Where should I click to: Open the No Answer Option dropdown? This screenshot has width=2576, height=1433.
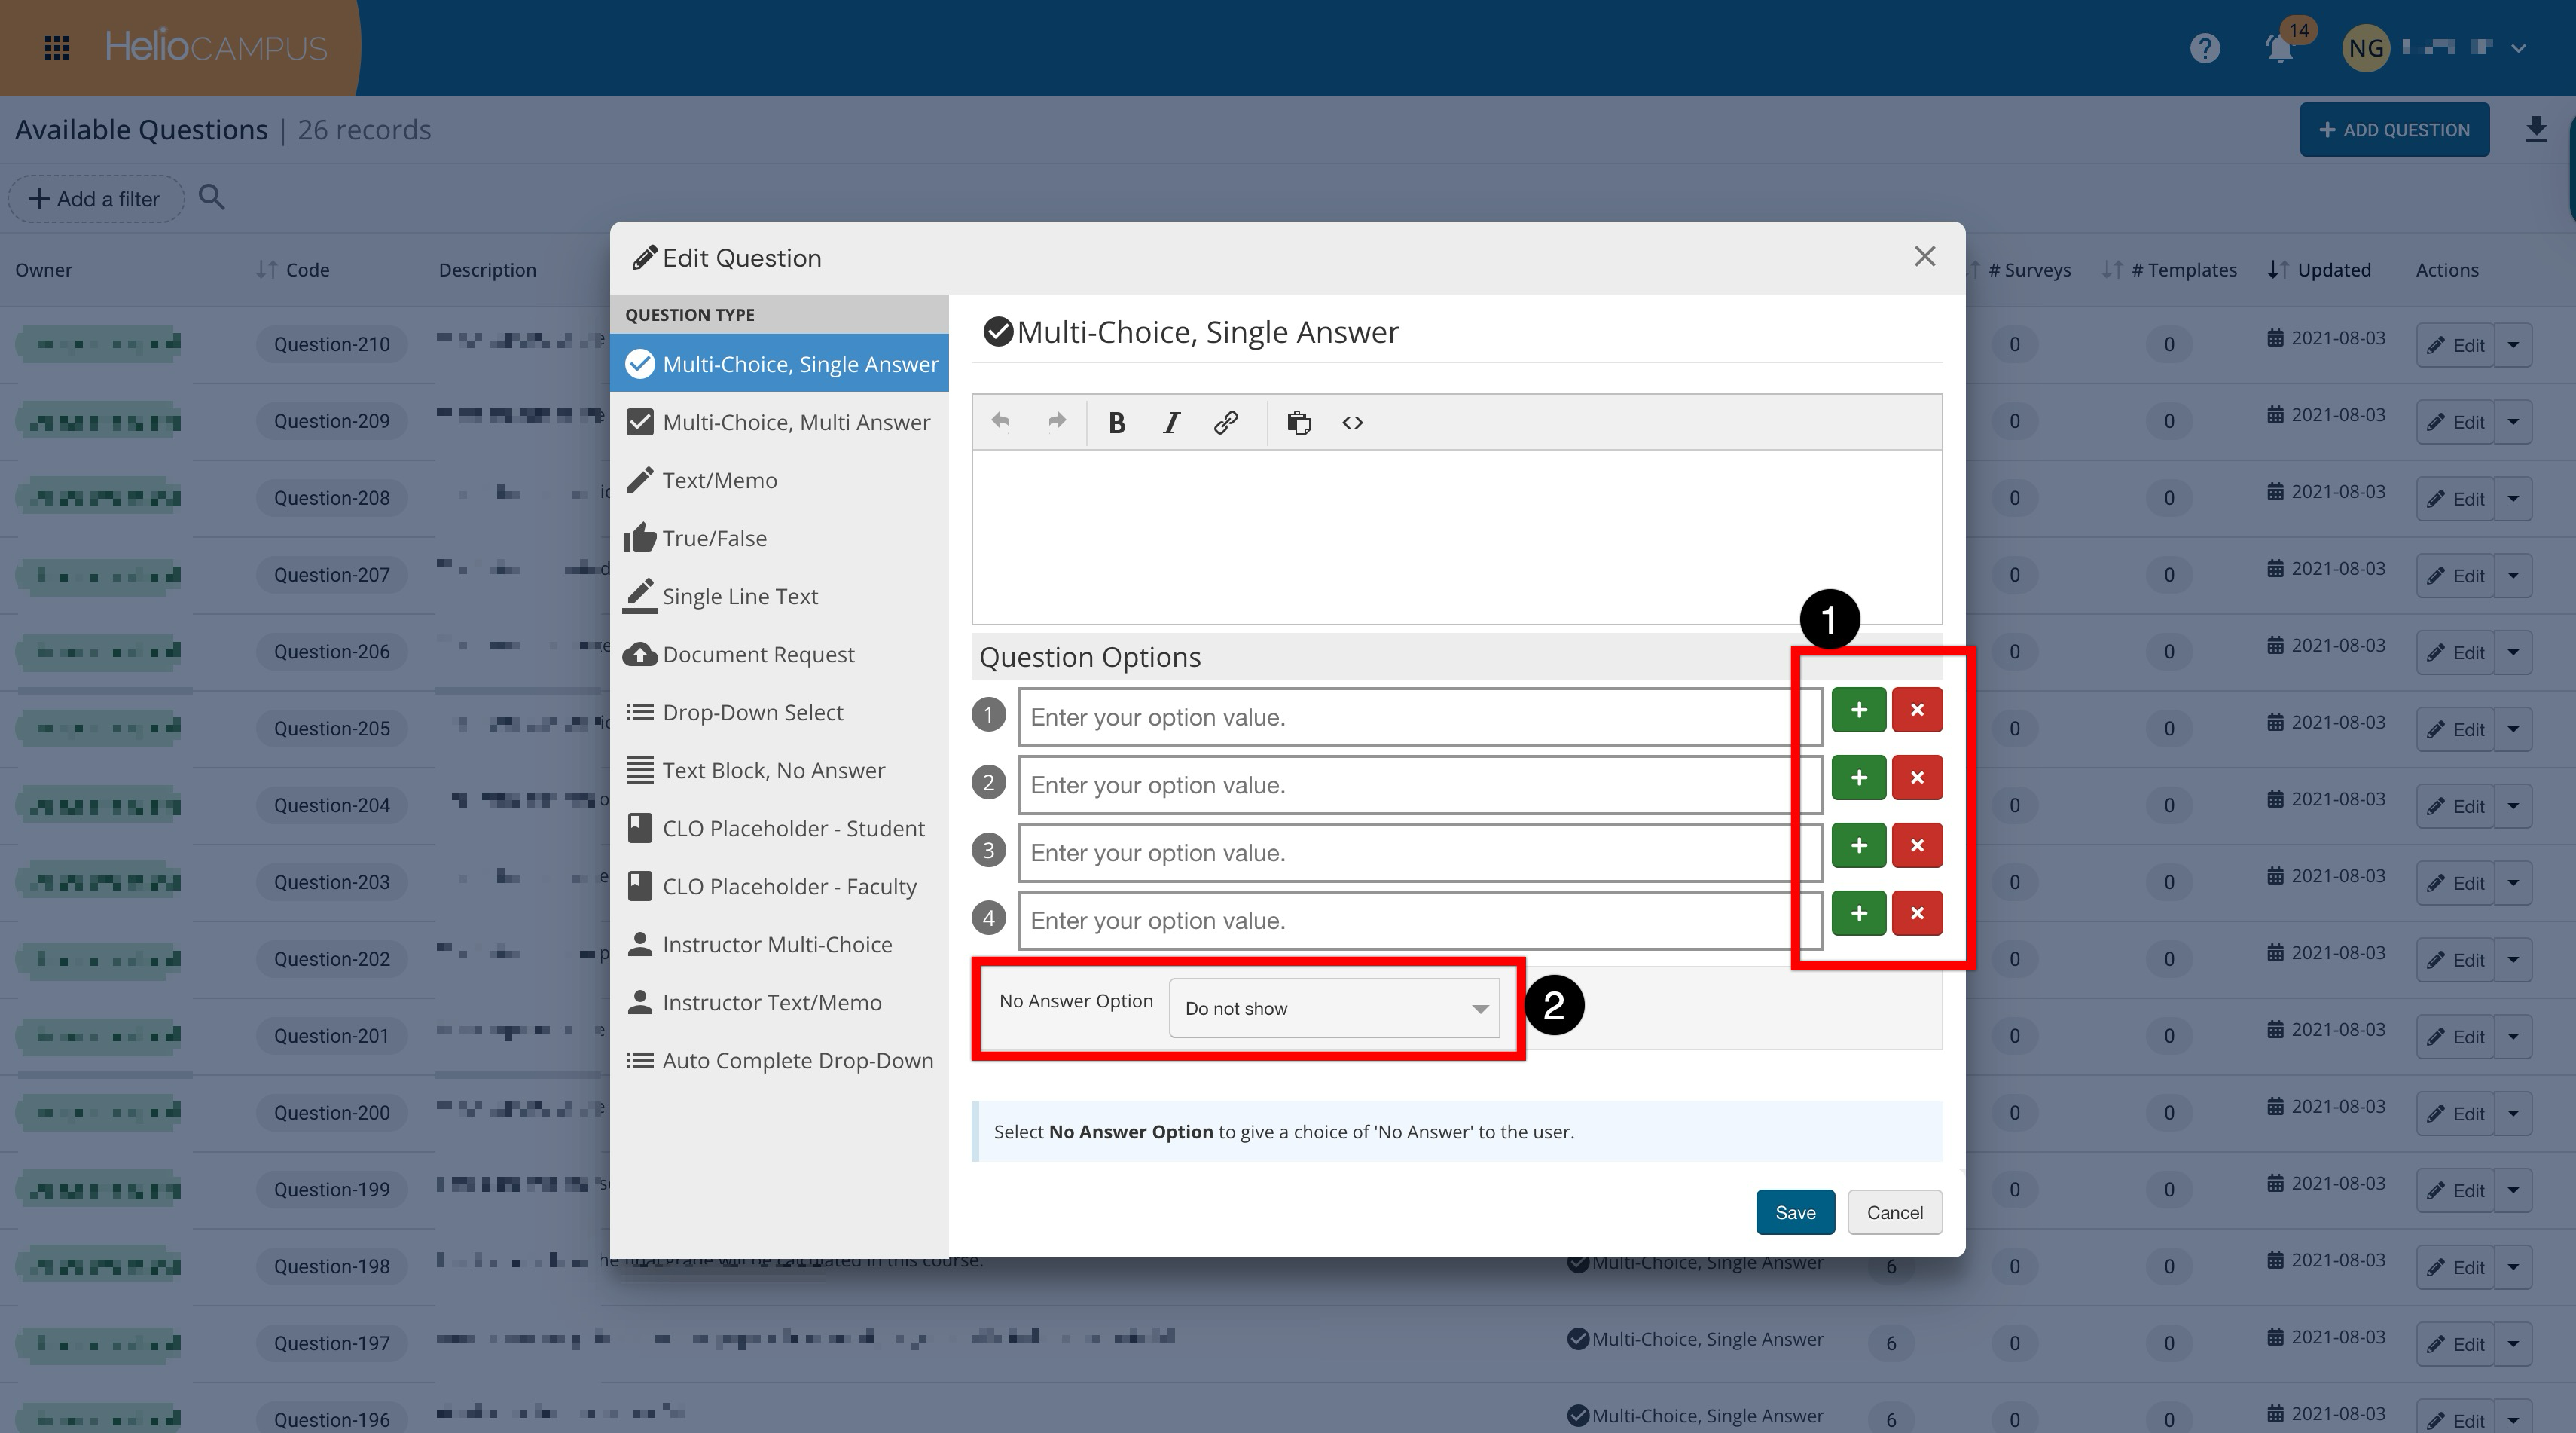click(x=1333, y=1008)
